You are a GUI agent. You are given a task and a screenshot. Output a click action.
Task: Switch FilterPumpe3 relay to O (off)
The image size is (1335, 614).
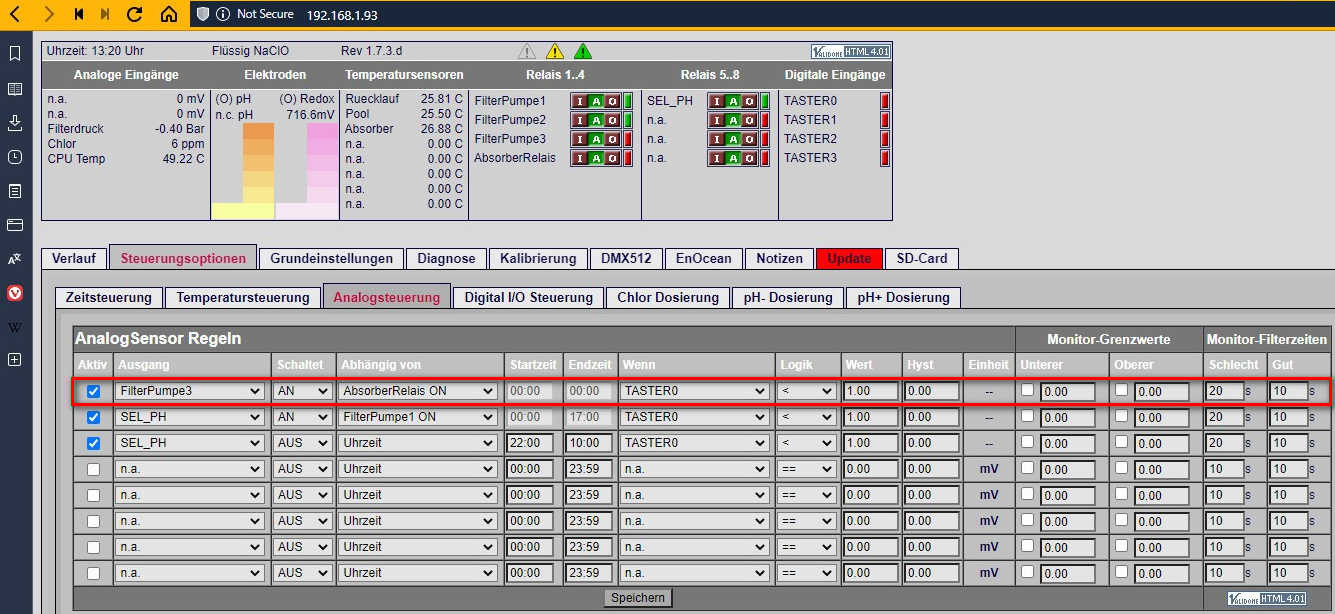[x=612, y=139]
